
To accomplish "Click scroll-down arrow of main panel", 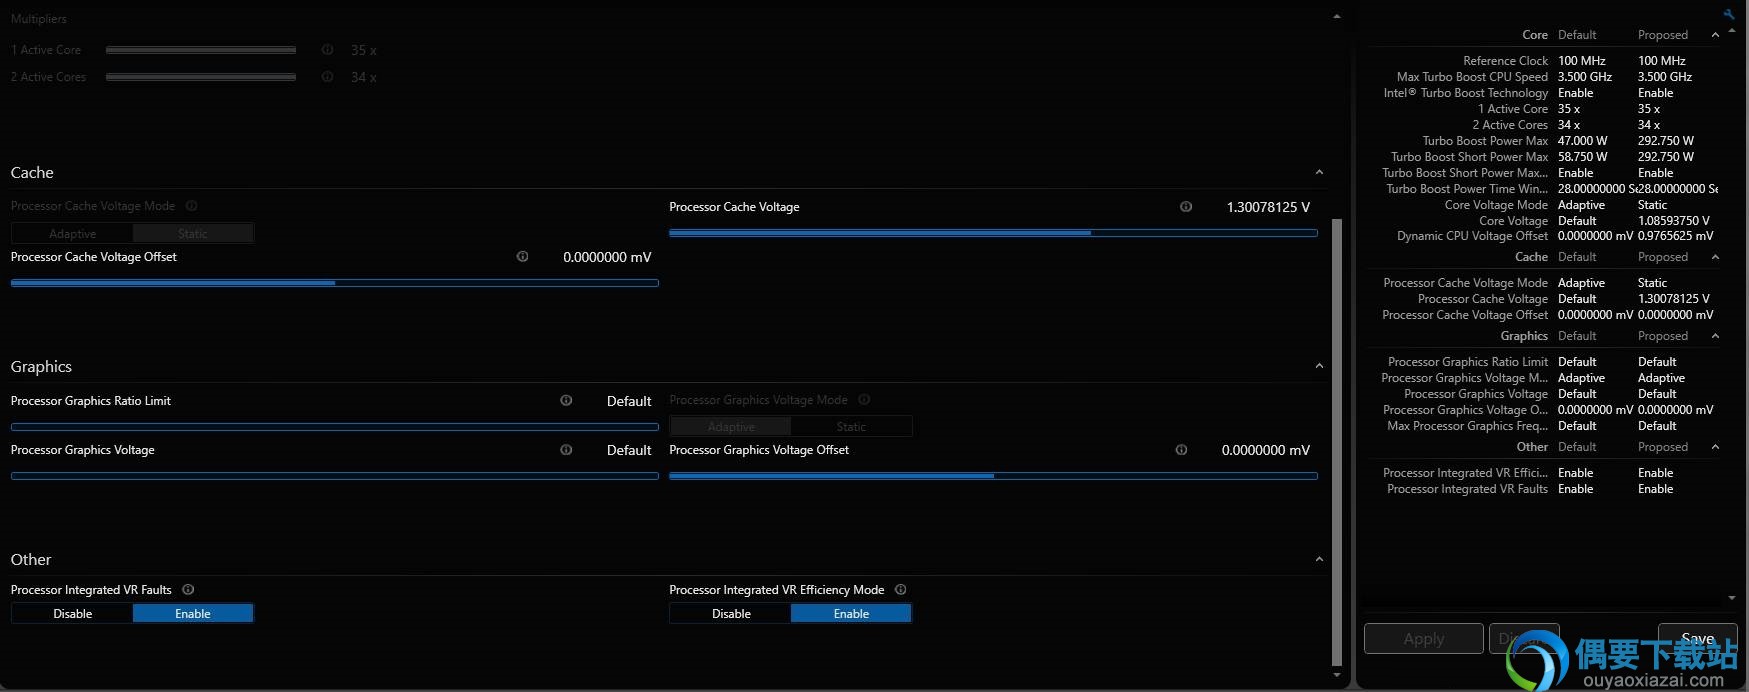I will point(1337,676).
